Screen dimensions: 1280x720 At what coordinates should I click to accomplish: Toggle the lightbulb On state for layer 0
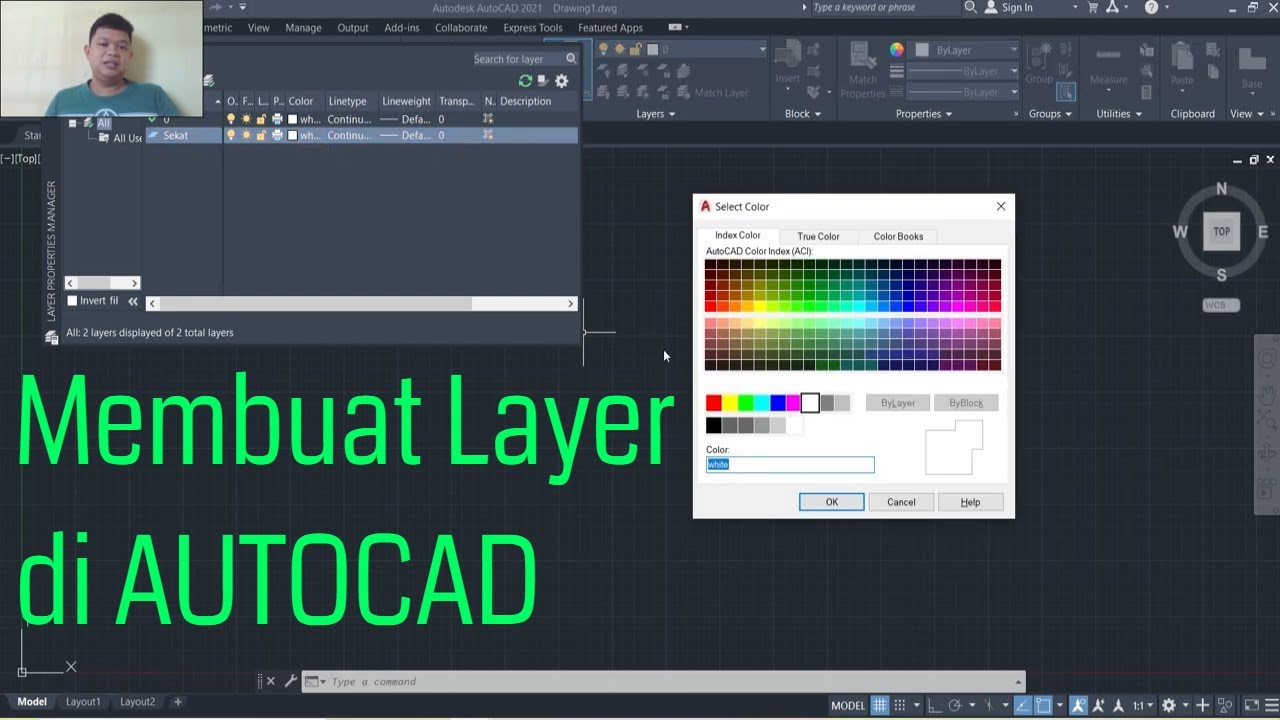[x=231, y=119]
